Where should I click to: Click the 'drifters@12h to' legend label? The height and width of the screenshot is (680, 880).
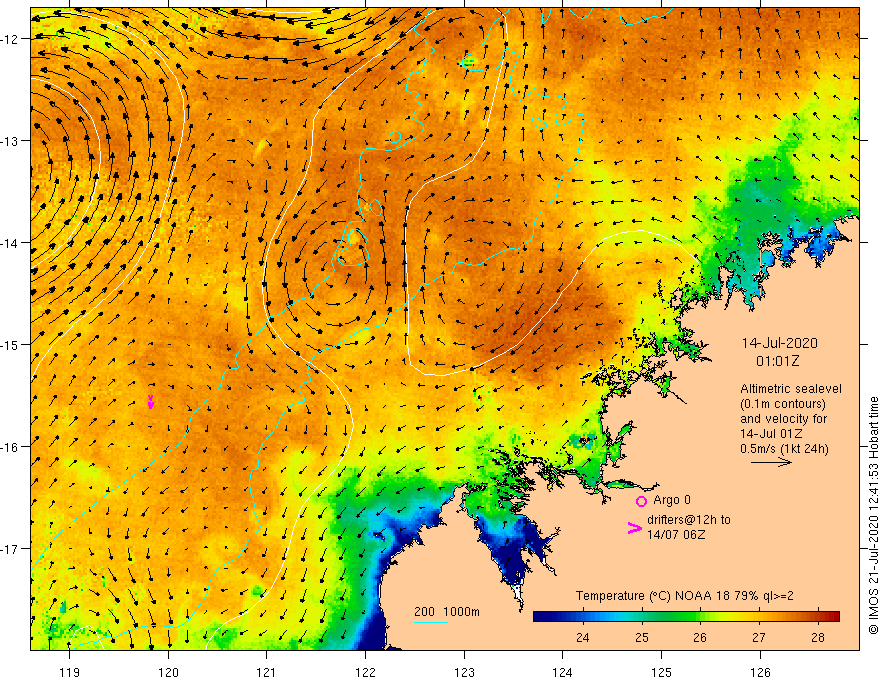point(689,520)
